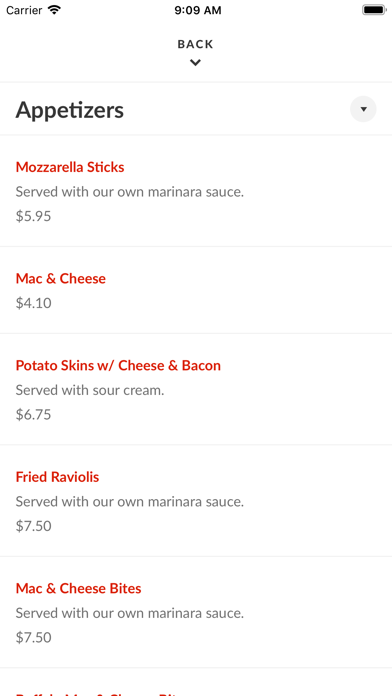This screenshot has width=392, height=696.
Task: Open the Appetizers category dropdown arrow
Action: (x=363, y=109)
